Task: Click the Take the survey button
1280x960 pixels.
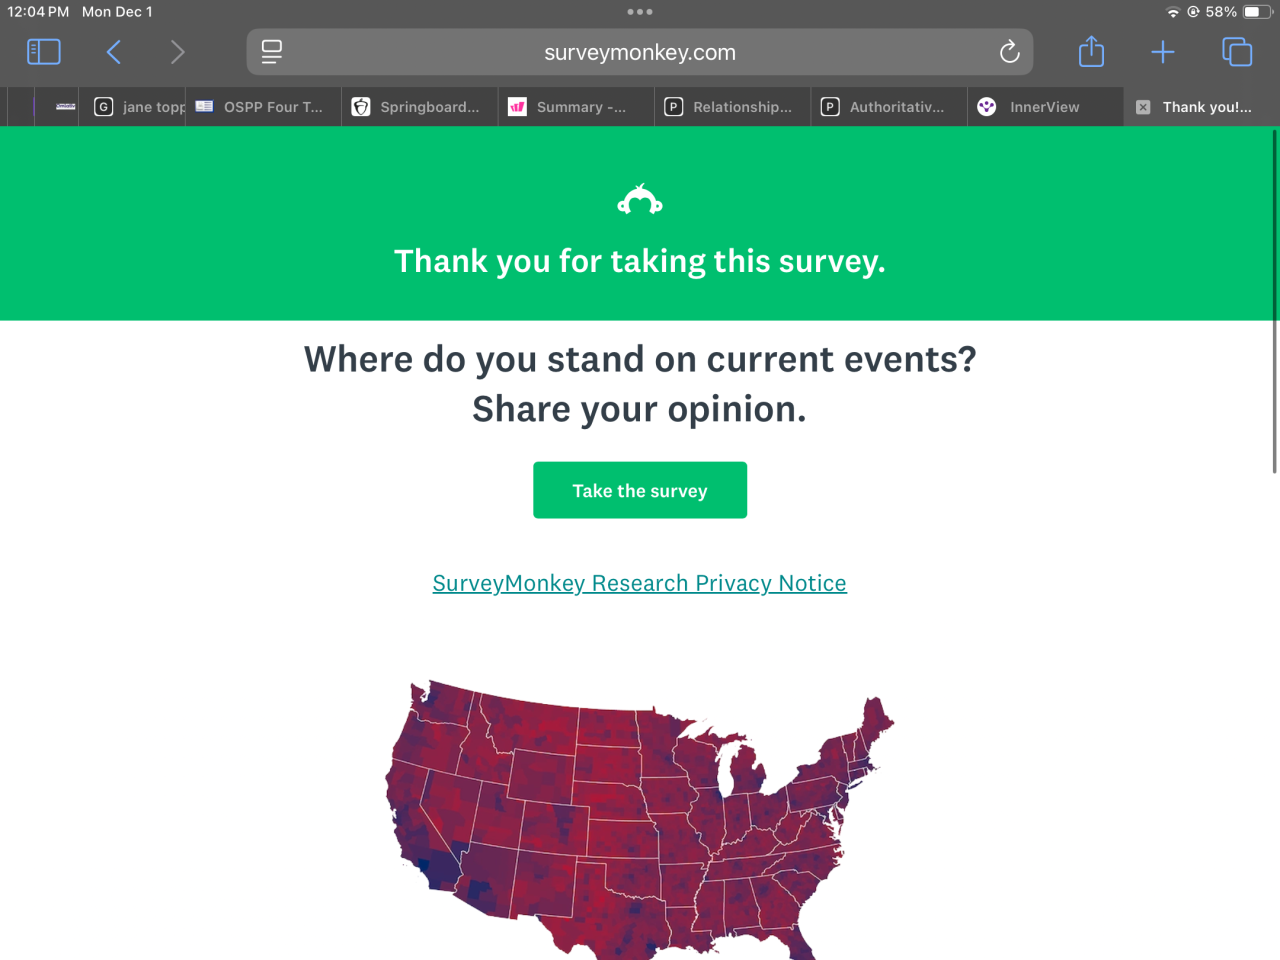Action: click(x=640, y=490)
